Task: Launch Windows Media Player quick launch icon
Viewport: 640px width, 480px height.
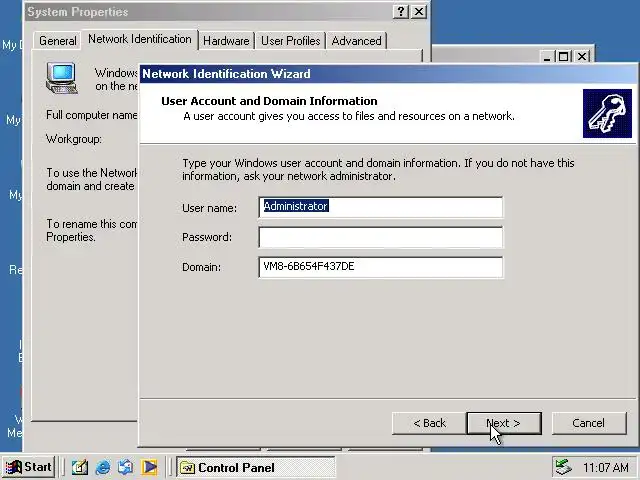Action: (149, 467)
